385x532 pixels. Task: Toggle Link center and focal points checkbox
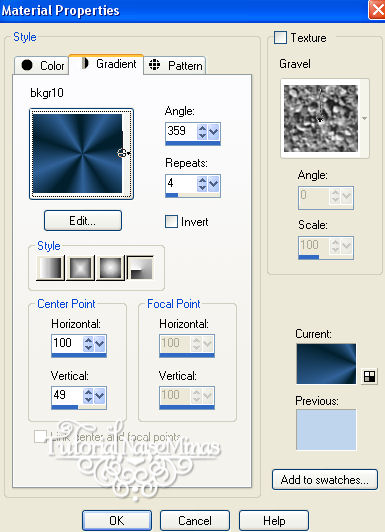click(x=40, y=436)
